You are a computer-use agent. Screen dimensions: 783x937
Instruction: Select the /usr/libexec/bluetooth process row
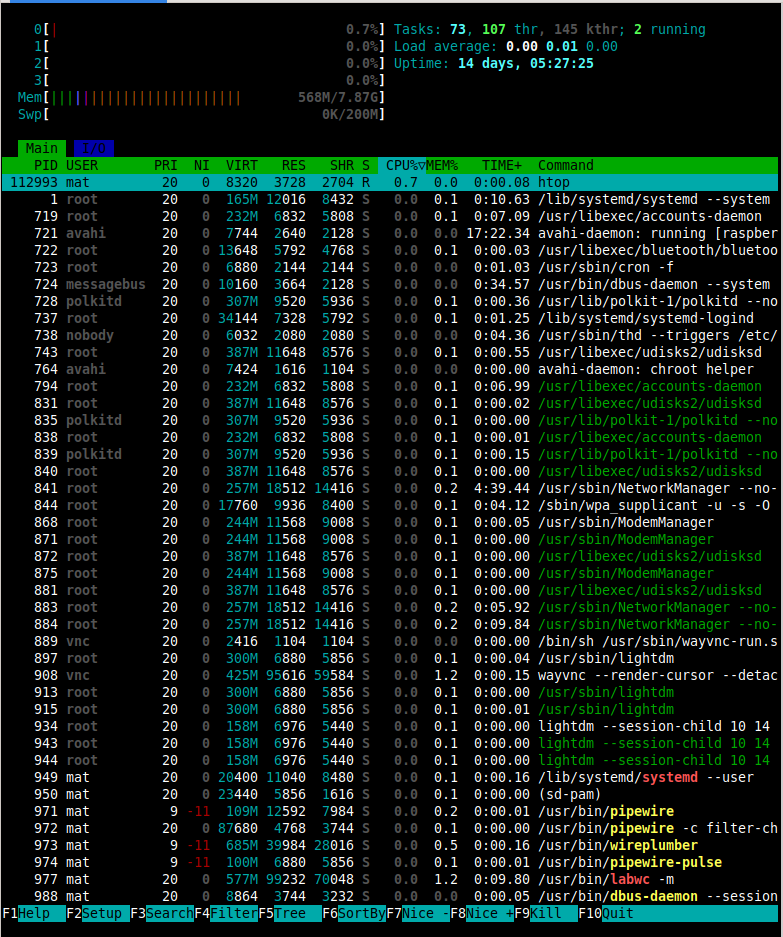390,250
